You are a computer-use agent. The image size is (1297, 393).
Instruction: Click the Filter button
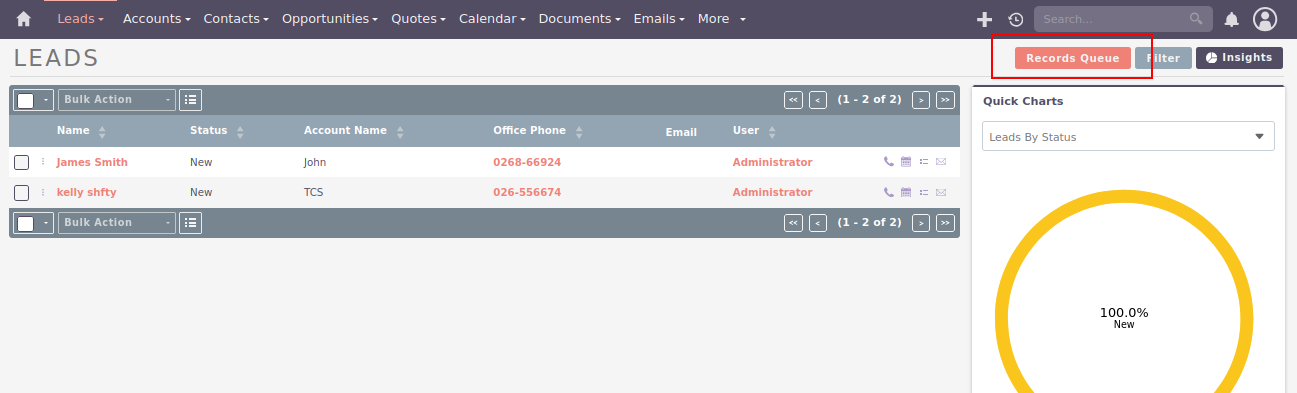(x=1163, y=58)
